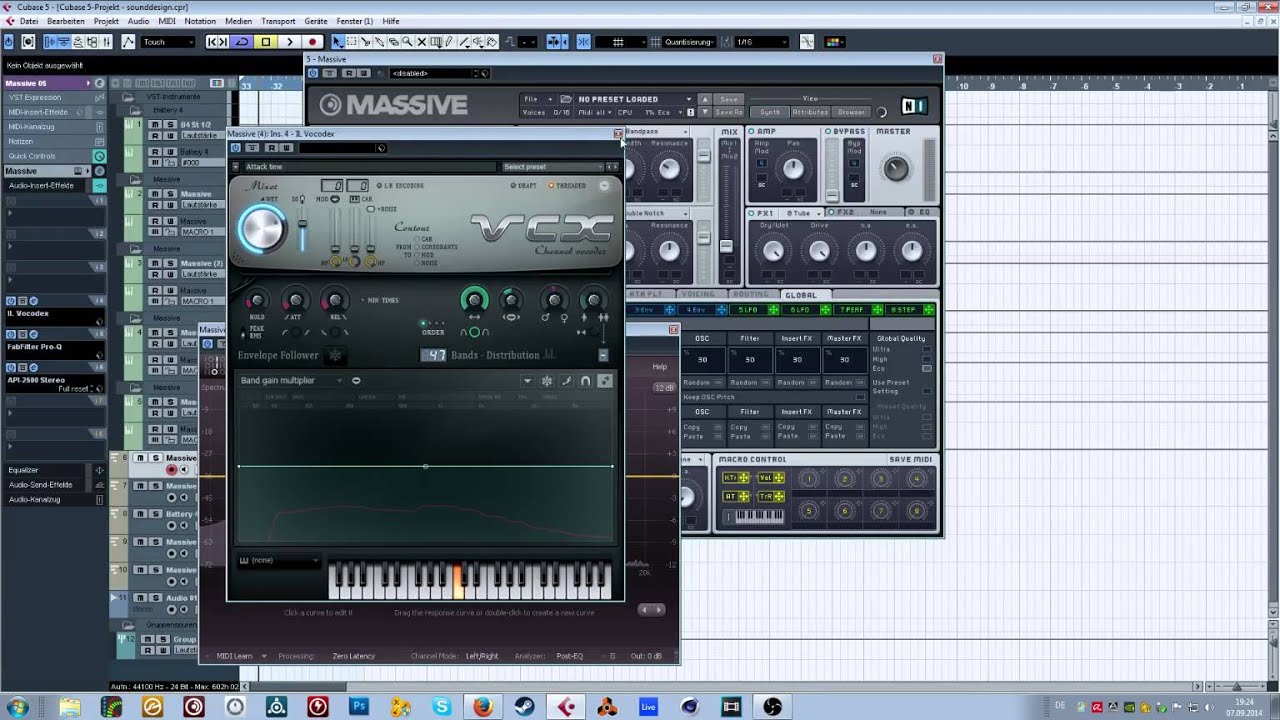Select the Split scissors tool
This screenshot has height=720, width=1280.
[x=366, y=42]
